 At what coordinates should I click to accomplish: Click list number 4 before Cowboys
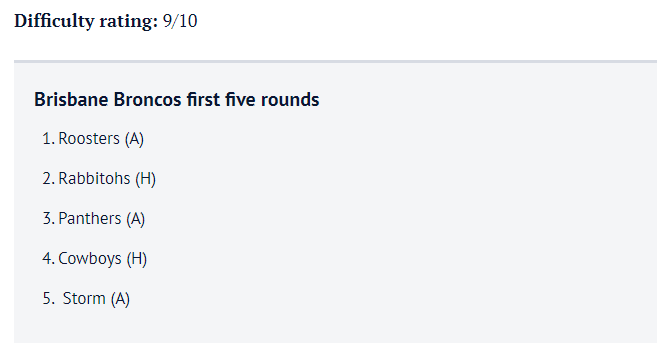point(49,259)
